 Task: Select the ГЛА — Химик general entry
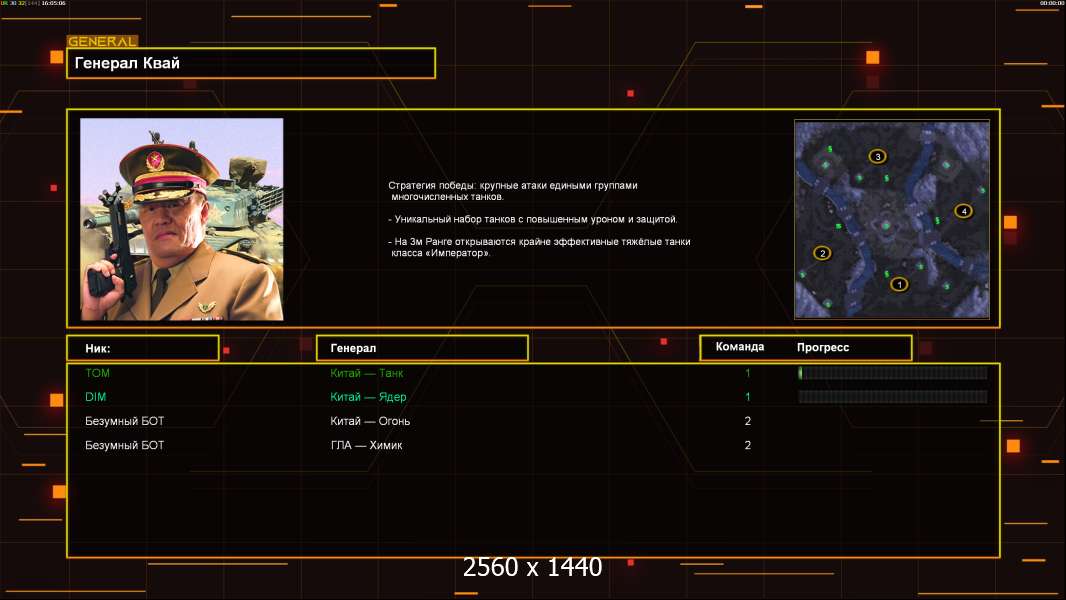click(x=366, y=445)
